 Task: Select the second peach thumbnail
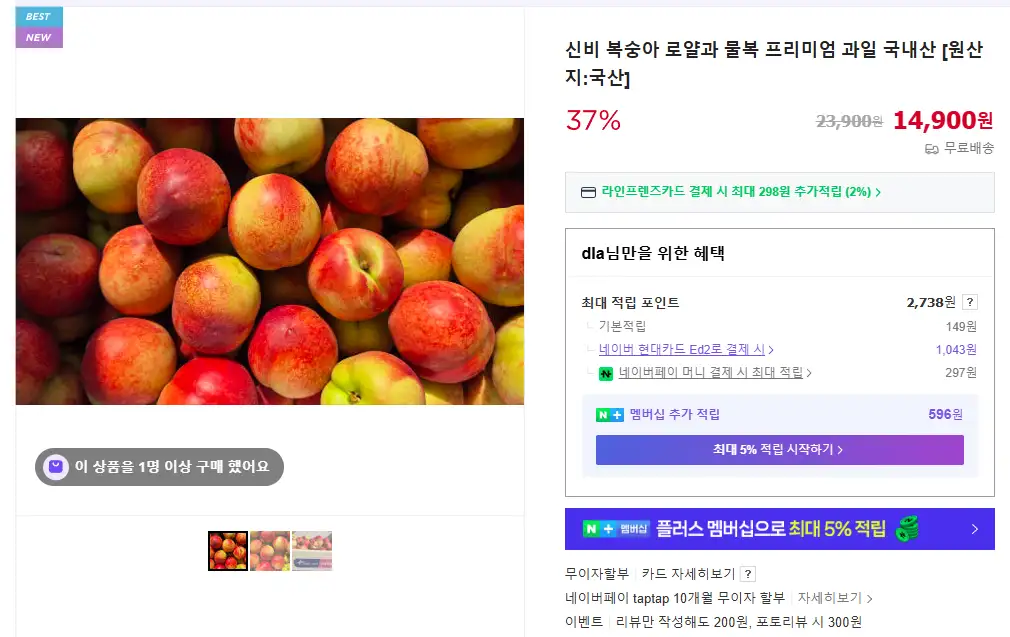[x=270, y=551]
